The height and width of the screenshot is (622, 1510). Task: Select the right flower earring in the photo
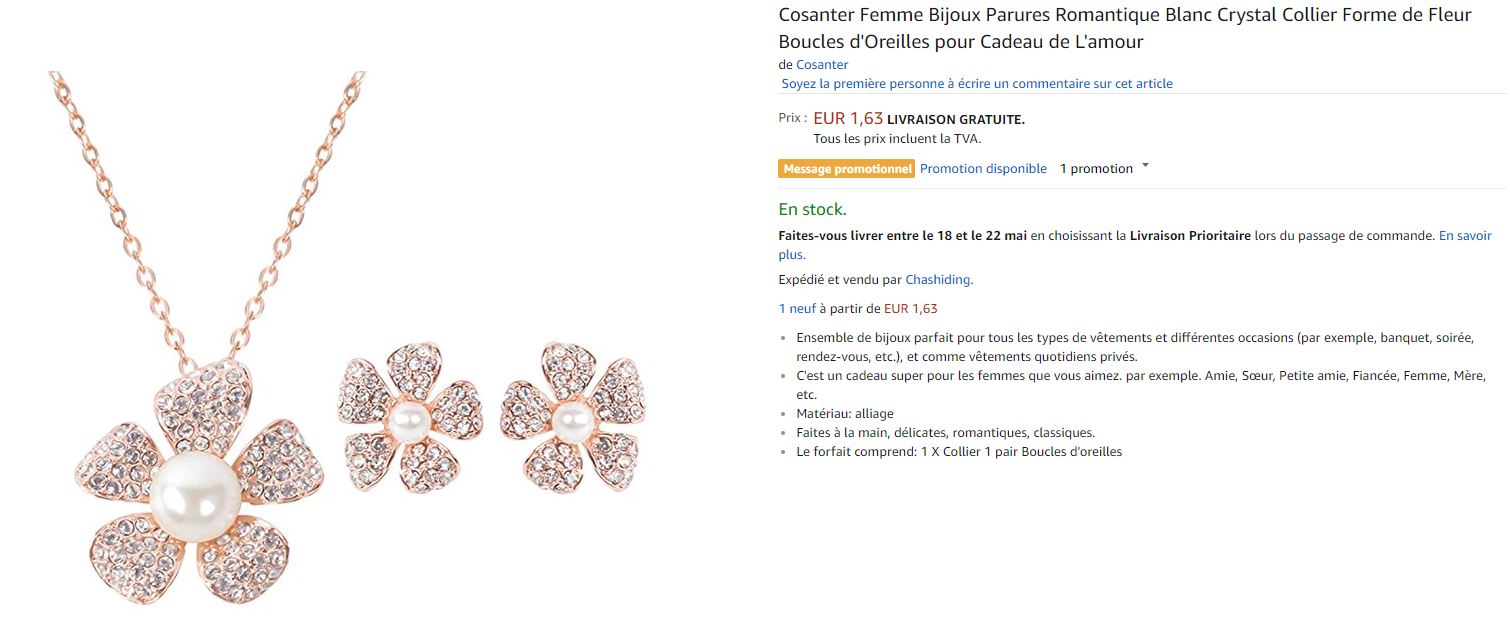point(572,418)
